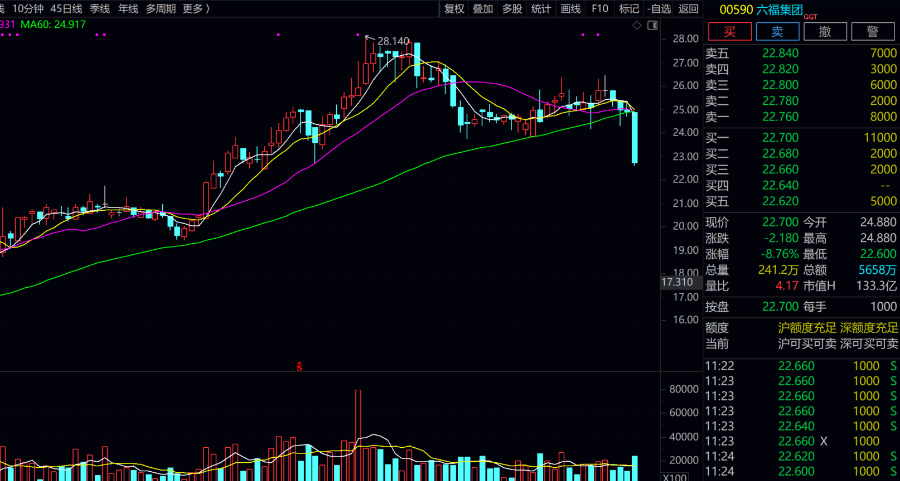900x481 pixels.
Task: Switch to the 季线 quarterly chart tab
Action: 100,9
